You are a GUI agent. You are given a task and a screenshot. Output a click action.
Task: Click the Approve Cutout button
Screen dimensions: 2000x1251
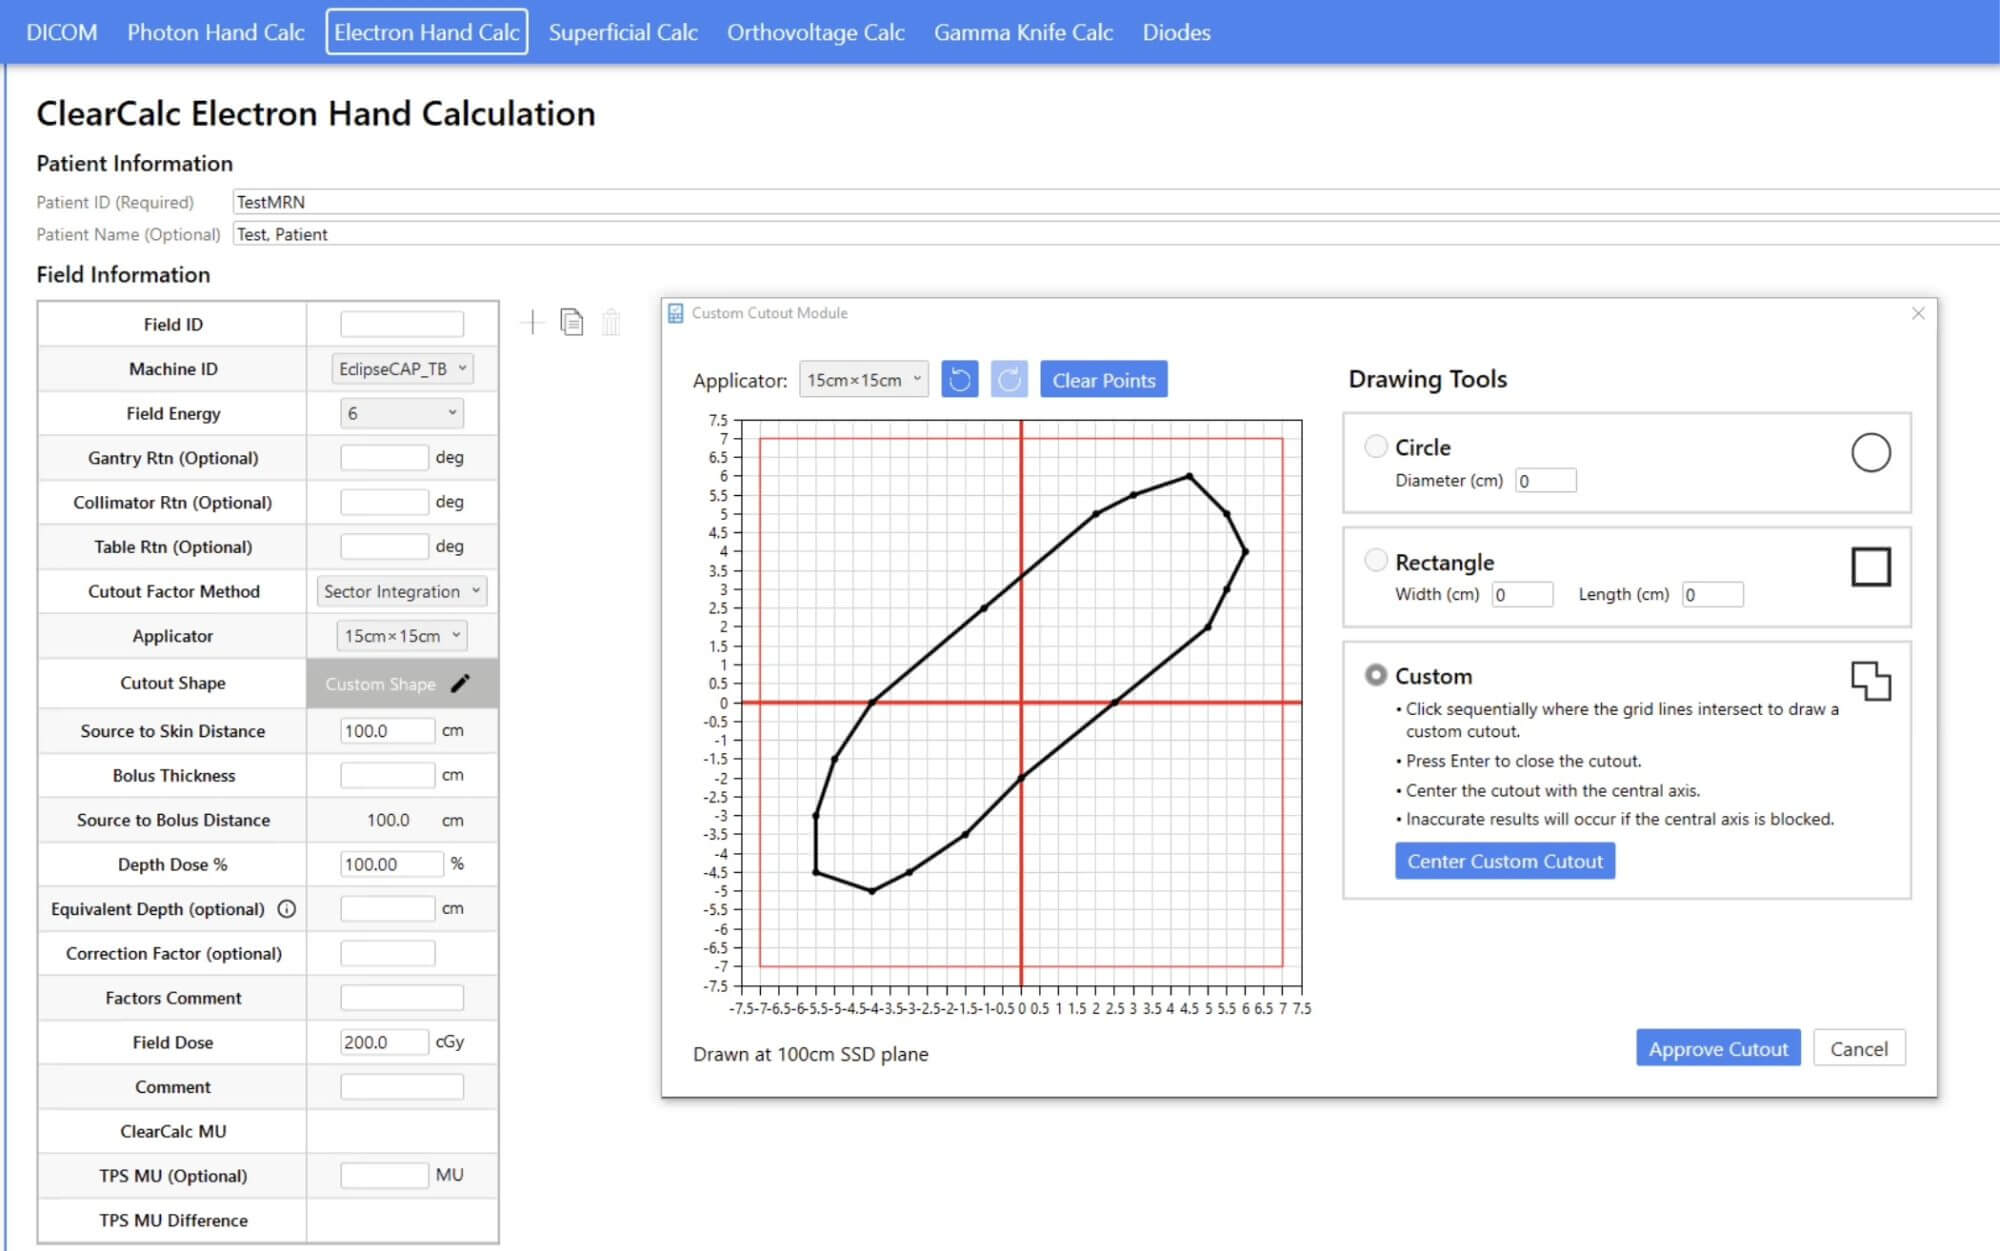click(x=1717, y=1048)
